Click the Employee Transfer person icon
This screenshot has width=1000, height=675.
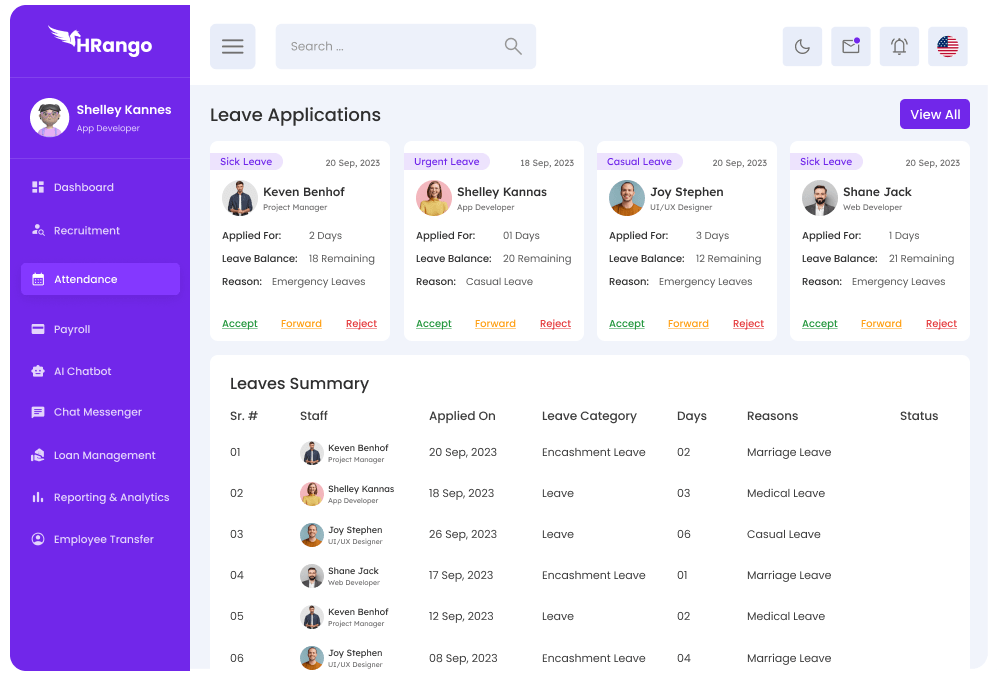tap(38, 539)
